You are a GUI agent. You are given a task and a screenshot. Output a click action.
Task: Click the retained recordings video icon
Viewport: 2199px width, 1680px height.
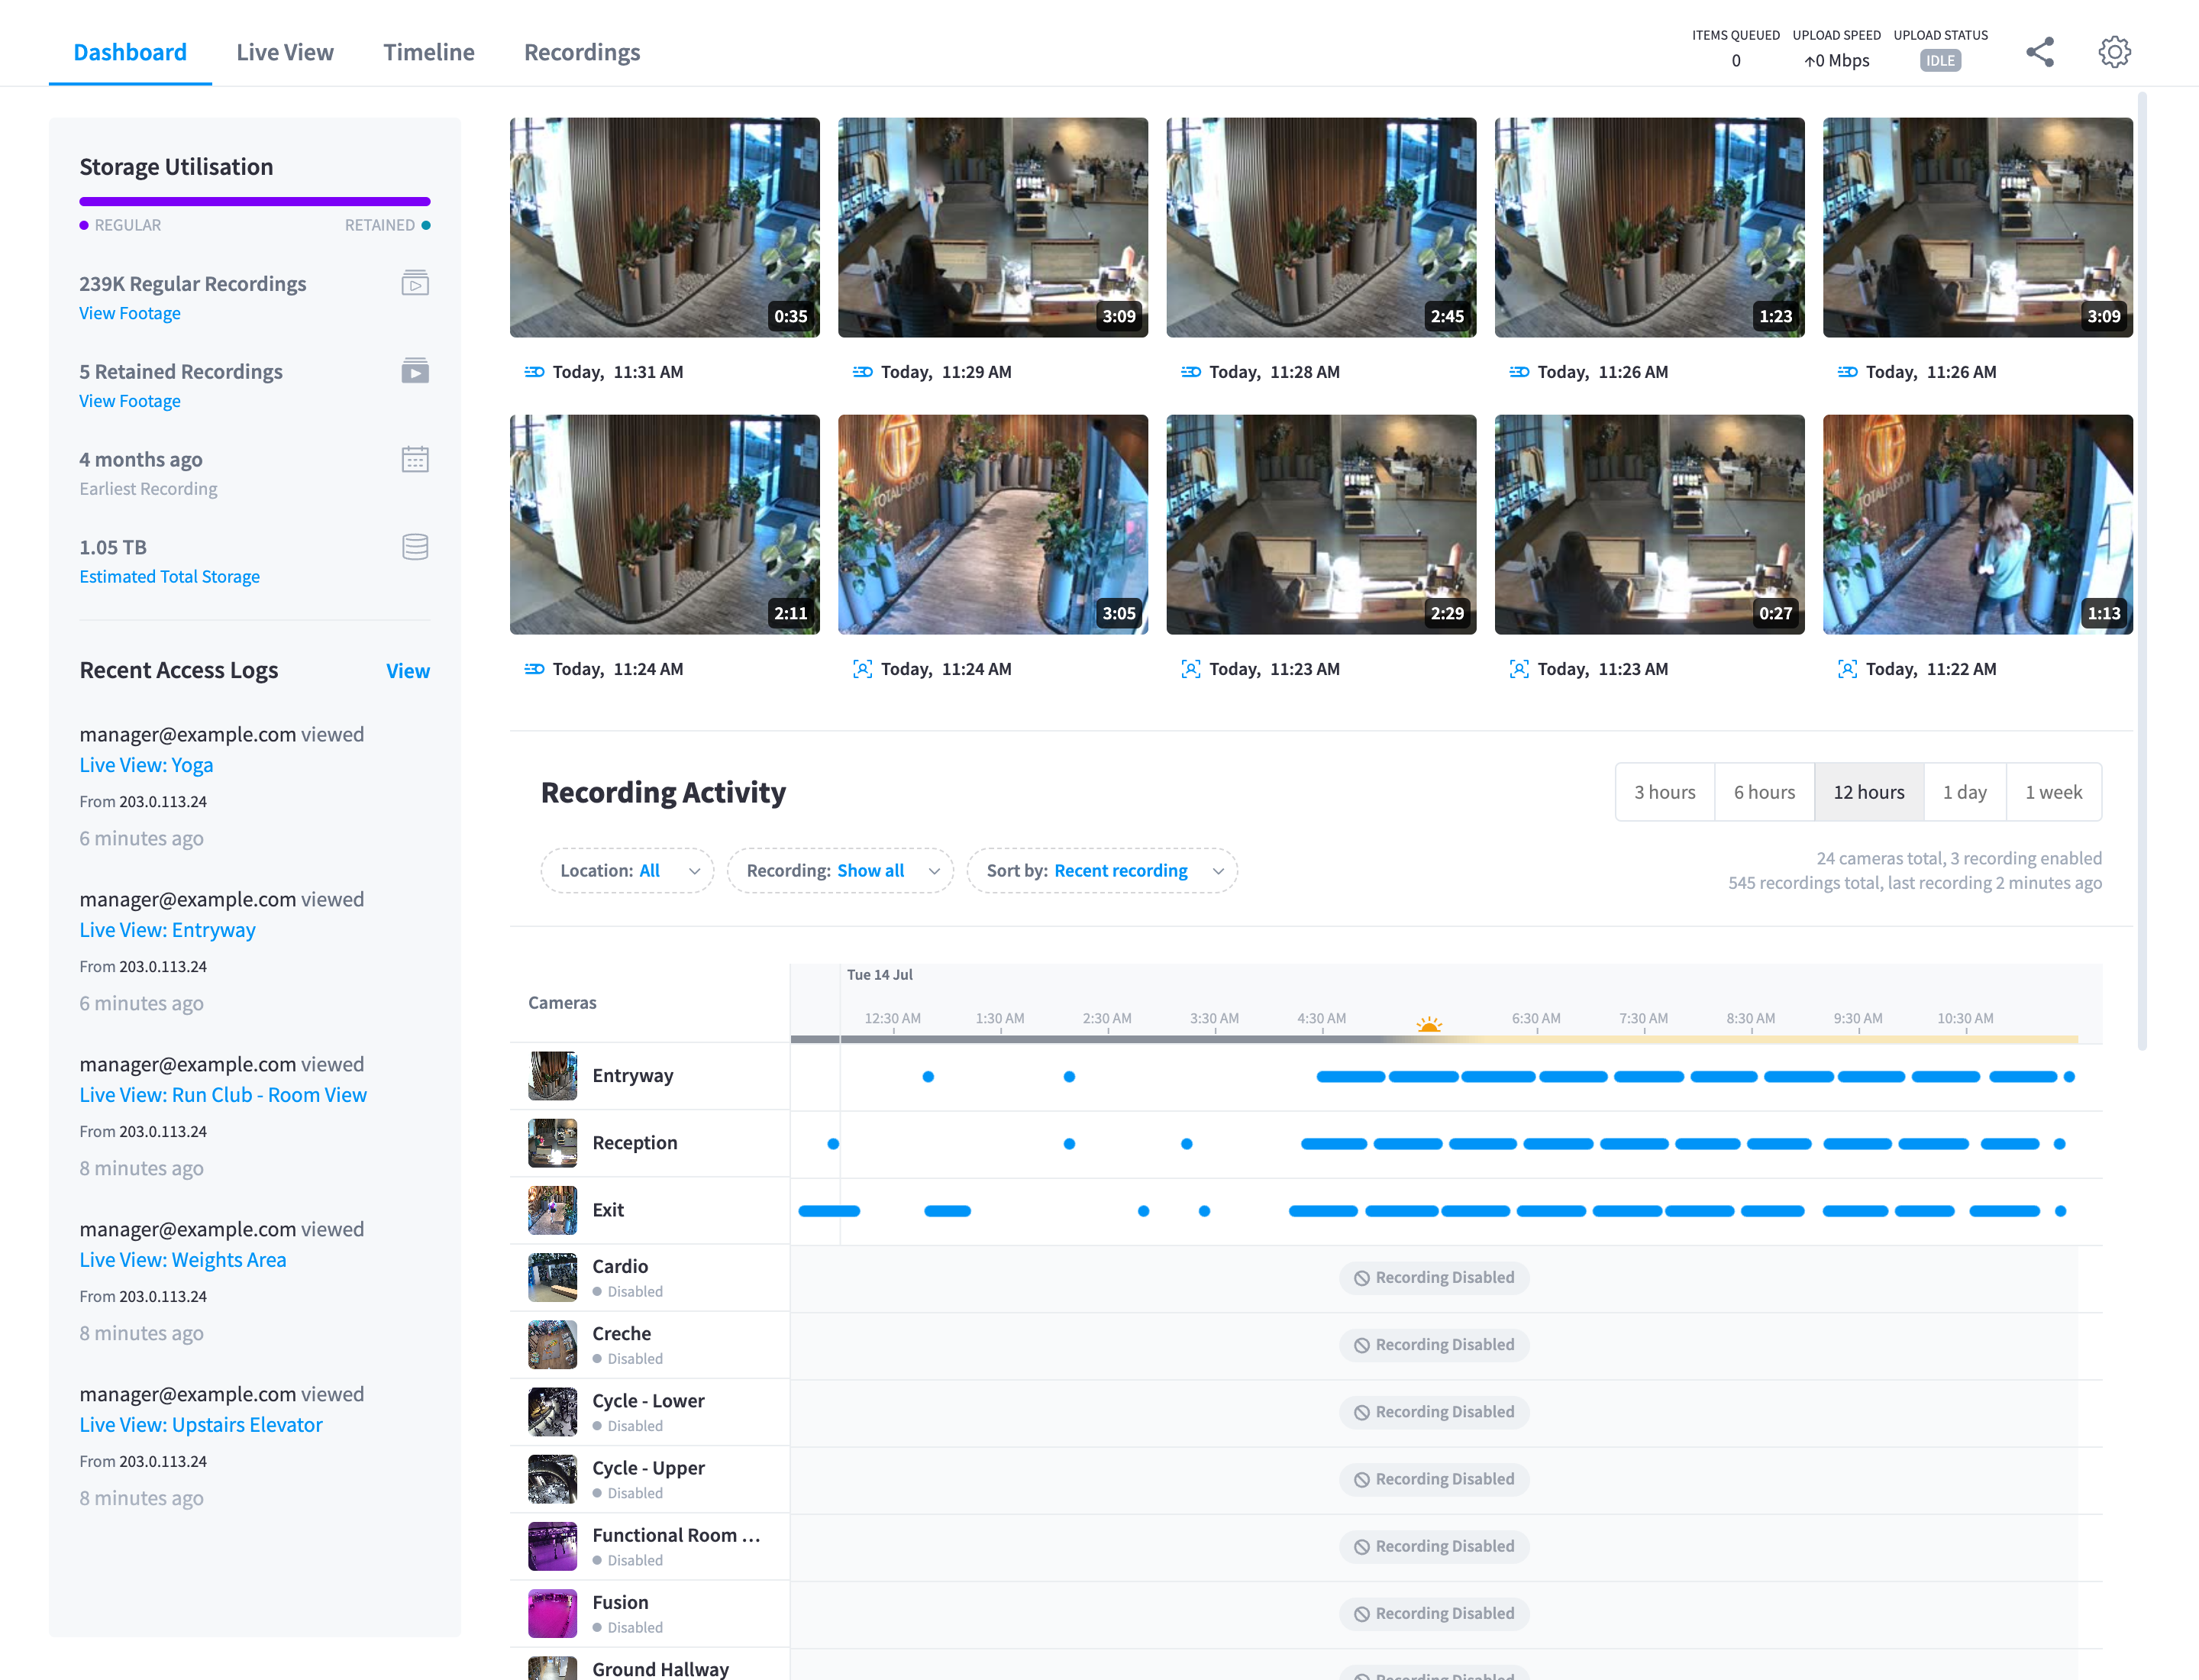(415, 371)
